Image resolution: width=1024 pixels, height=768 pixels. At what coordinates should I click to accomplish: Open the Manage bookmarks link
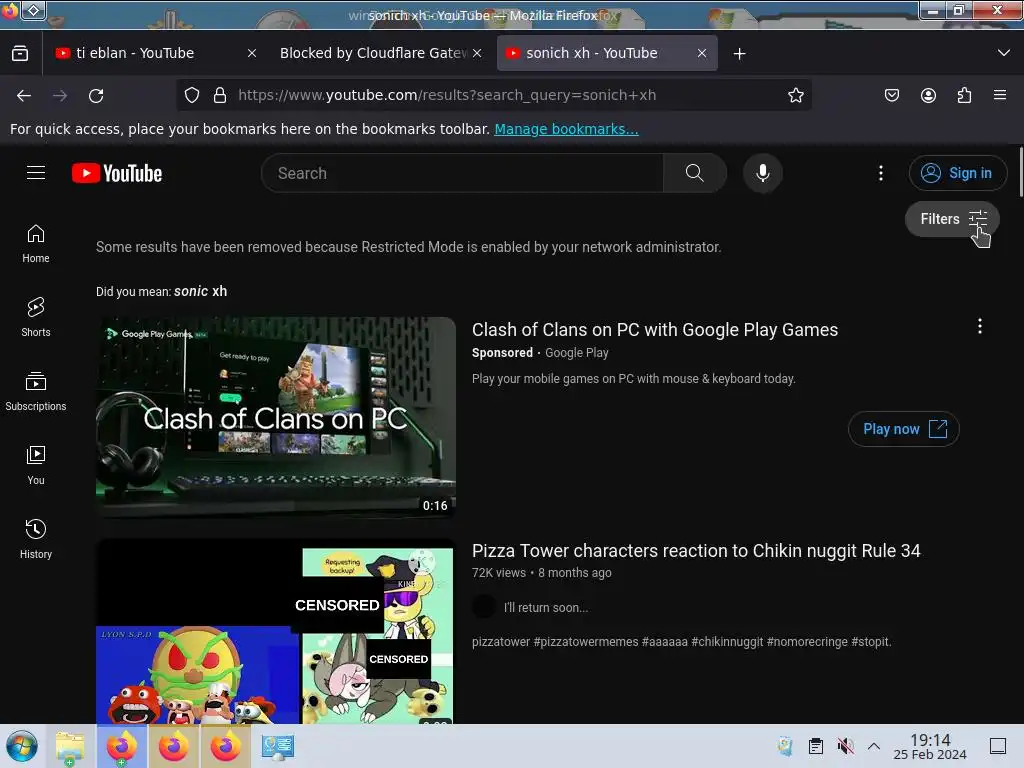tap(566, 129)
